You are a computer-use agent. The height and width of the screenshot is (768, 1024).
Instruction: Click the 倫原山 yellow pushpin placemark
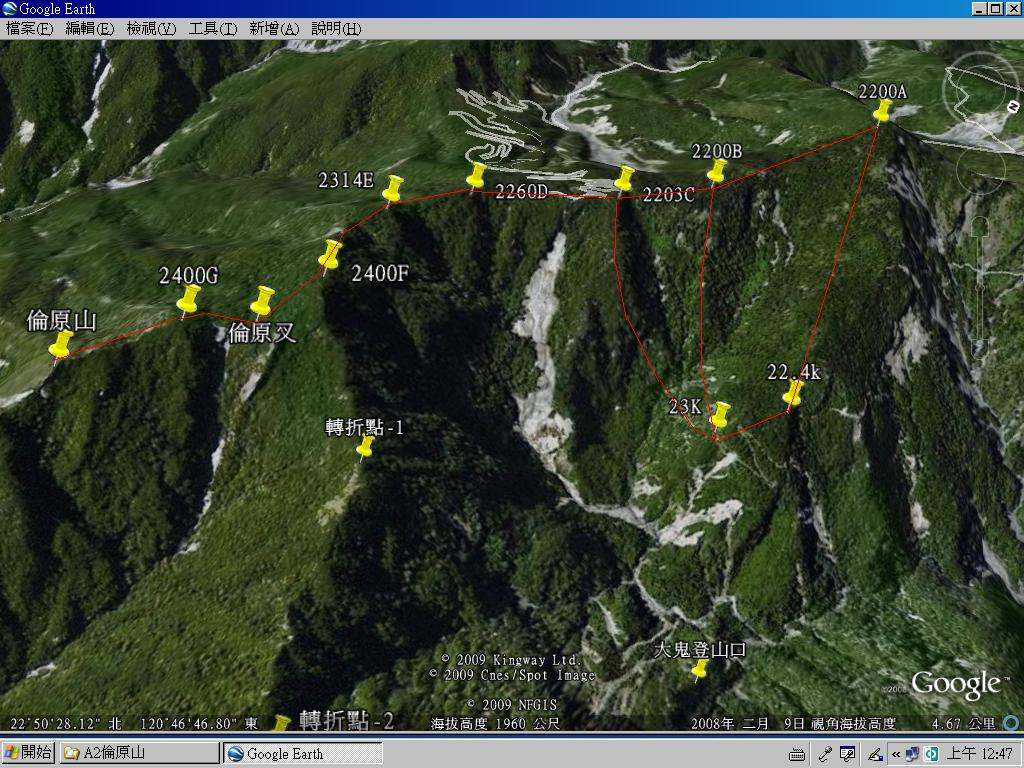[62, 345]
